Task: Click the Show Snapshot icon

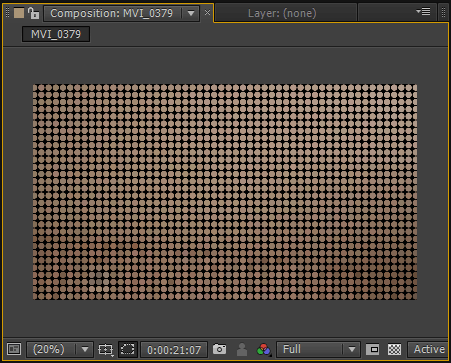Action: click(242, 350)
